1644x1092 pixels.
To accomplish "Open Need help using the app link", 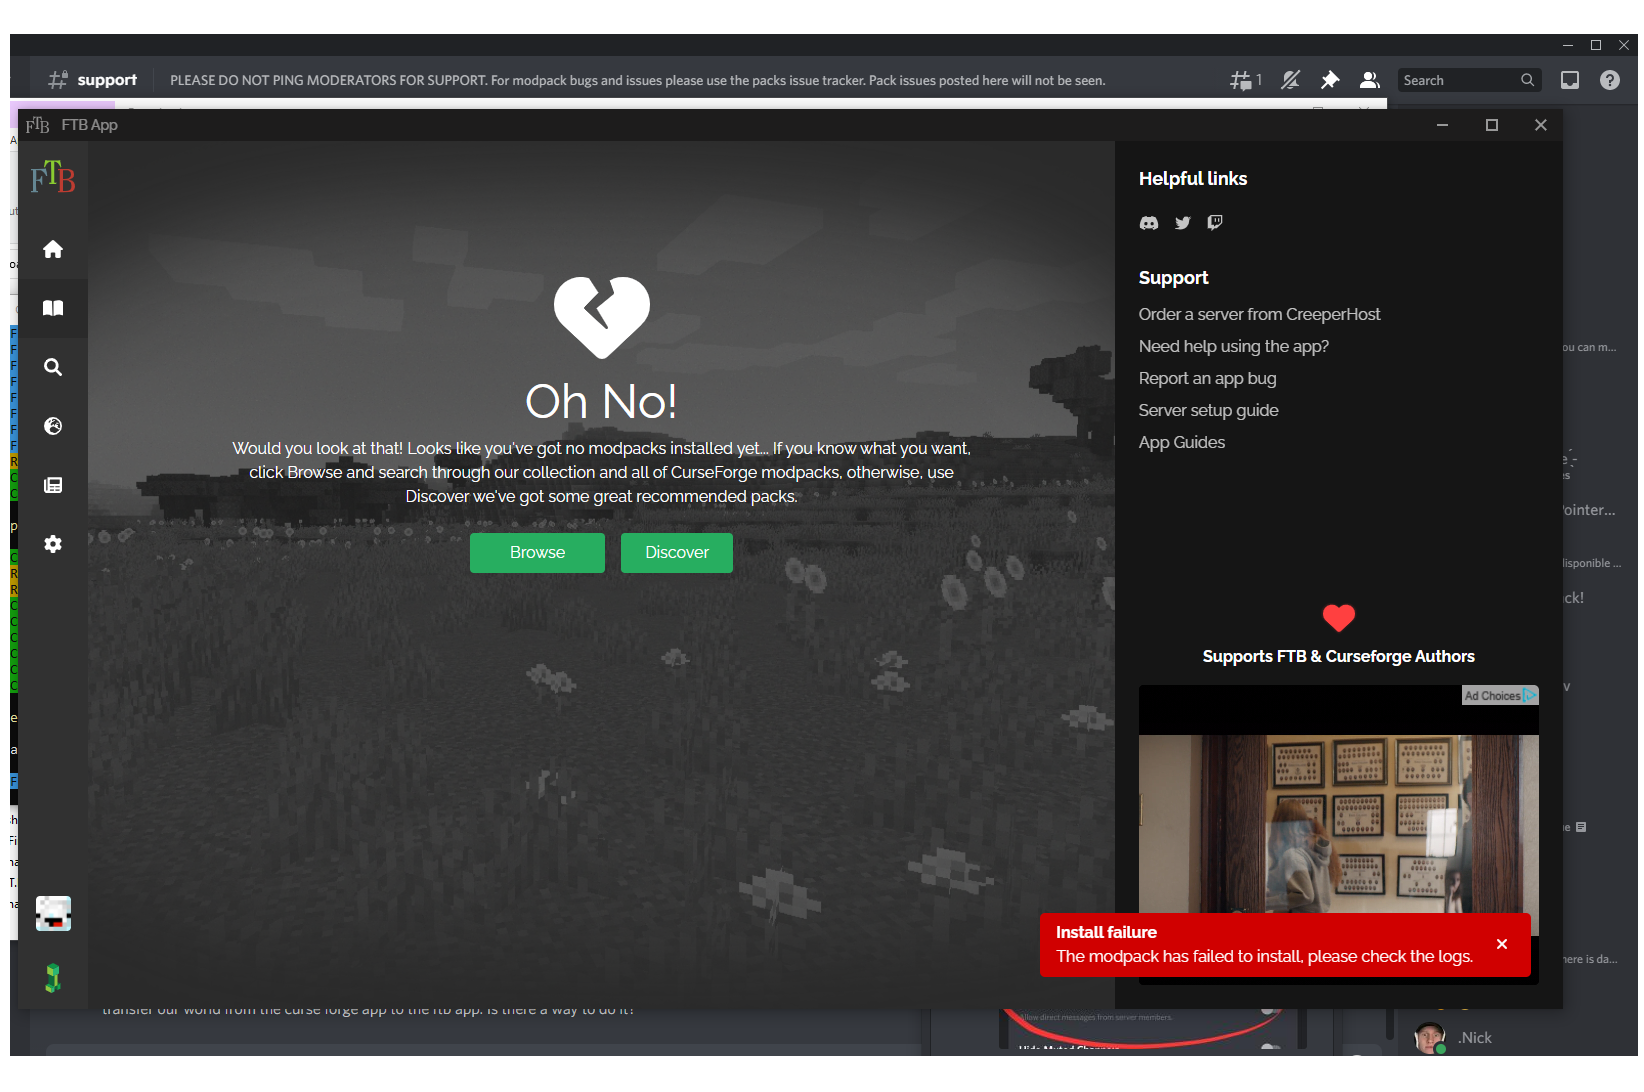I will pyautogui.click(x=1234, y=346).
